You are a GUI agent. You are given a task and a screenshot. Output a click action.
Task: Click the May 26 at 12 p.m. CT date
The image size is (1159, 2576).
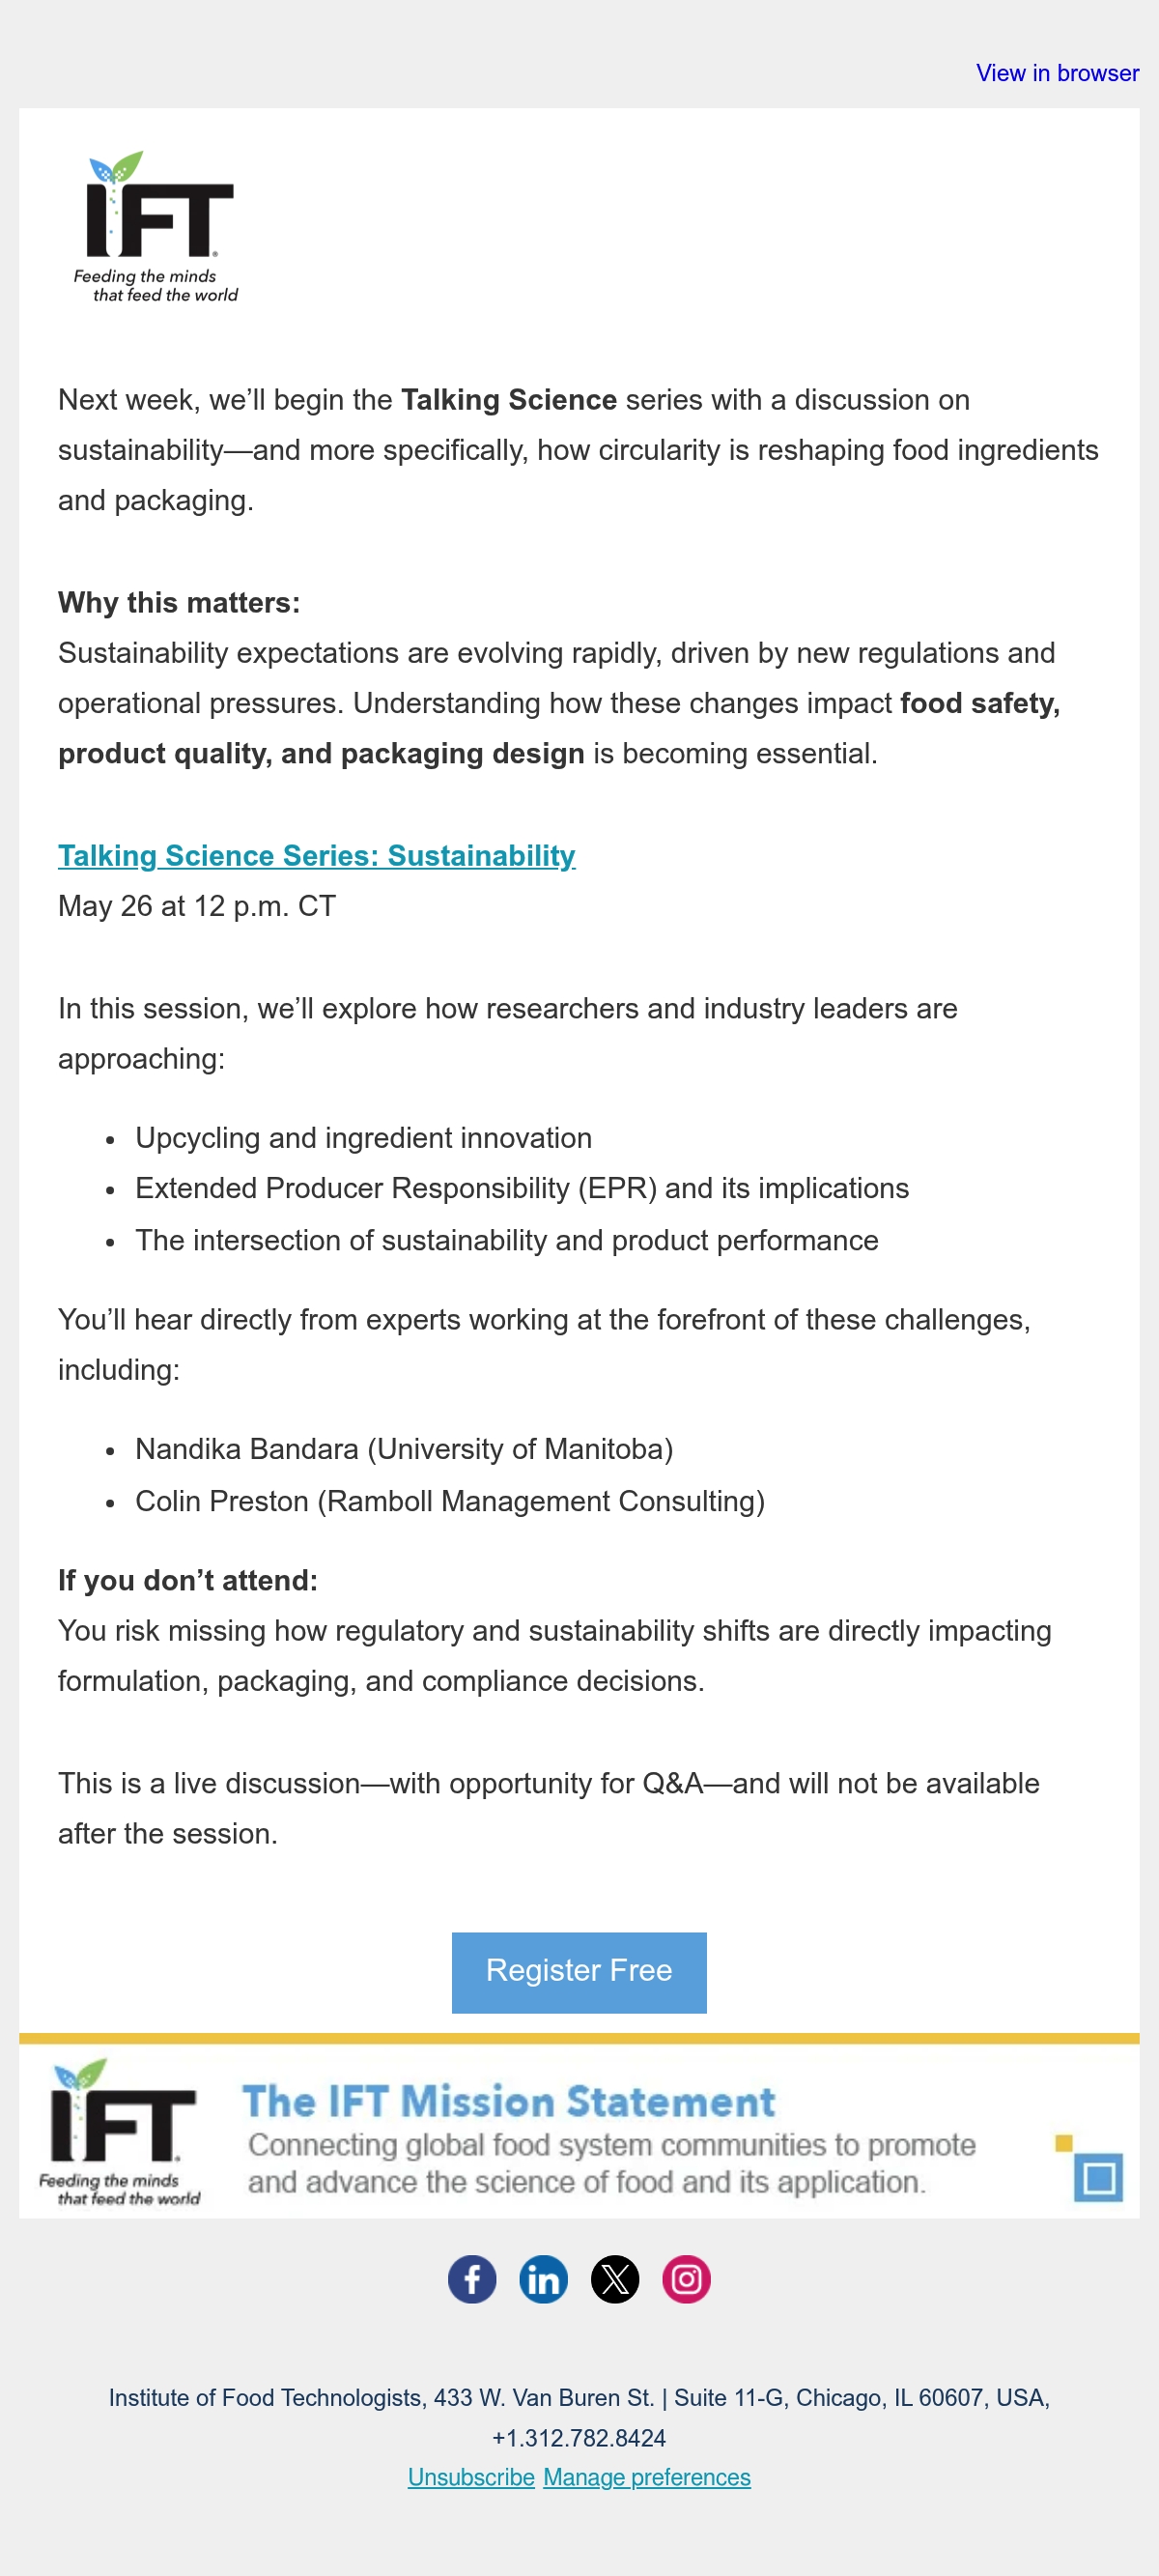[x=197, y=906]
